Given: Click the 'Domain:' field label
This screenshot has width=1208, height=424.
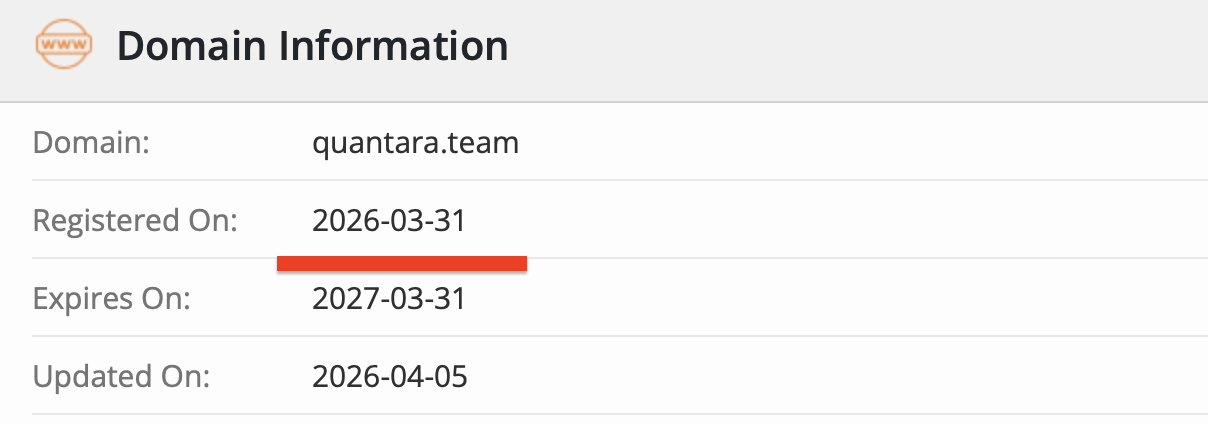Looking at the screenshot, I should click(x=91, y=143).
